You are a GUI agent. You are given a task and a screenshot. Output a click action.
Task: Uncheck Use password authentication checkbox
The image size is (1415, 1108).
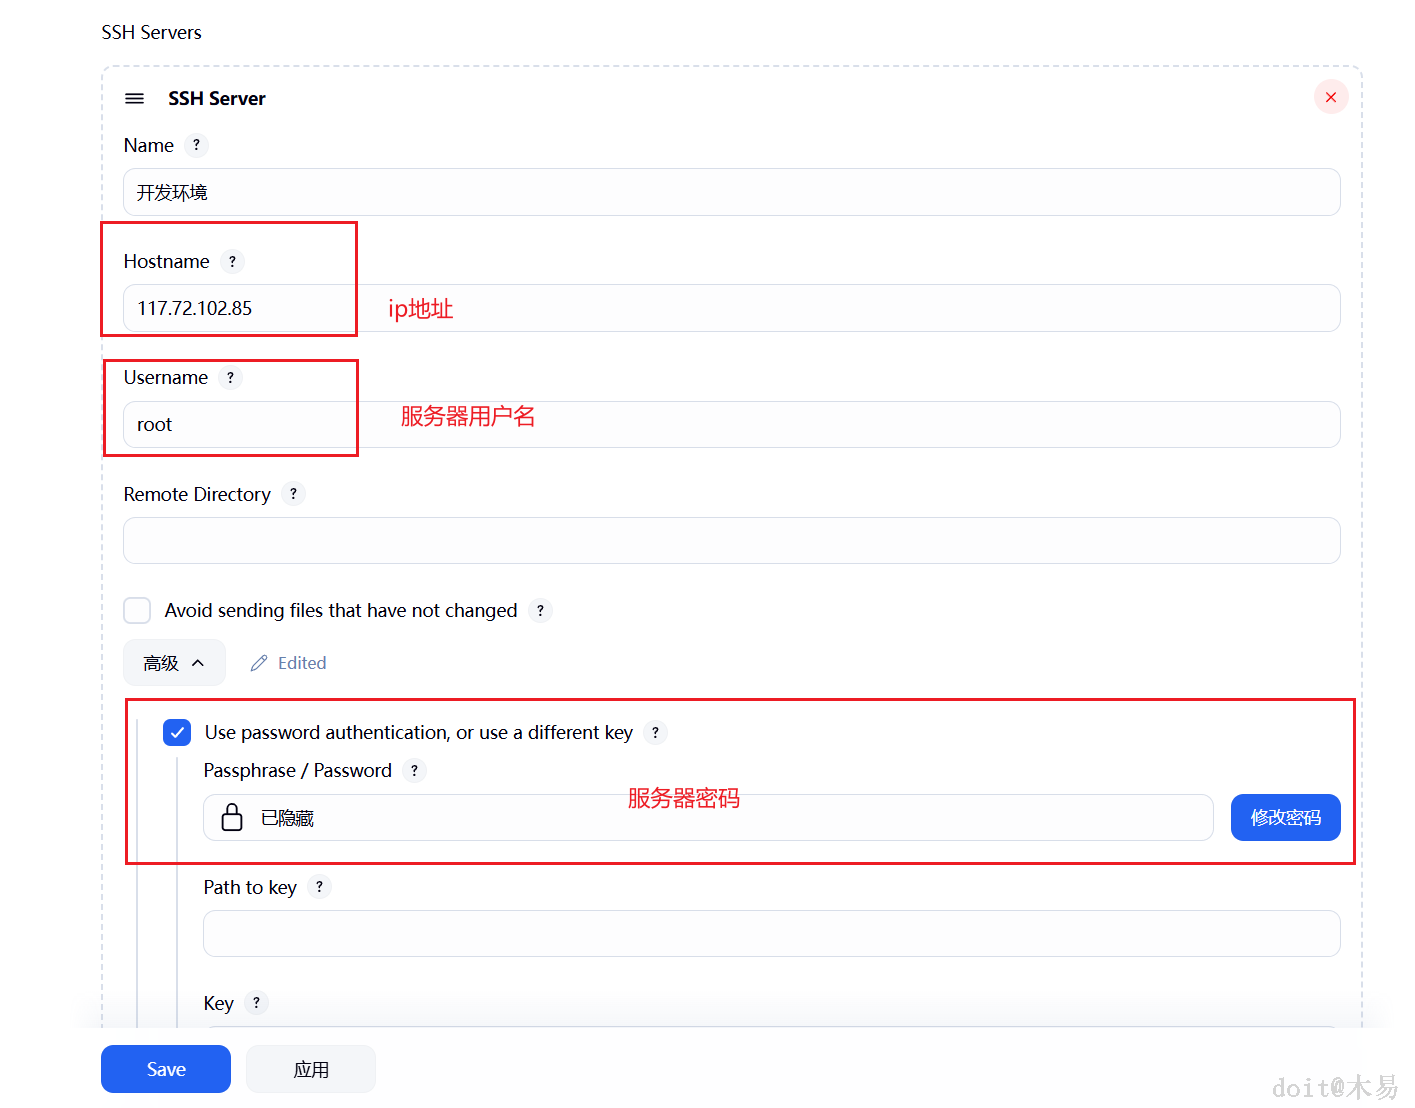pyautogui.click(x=177, y=732)
